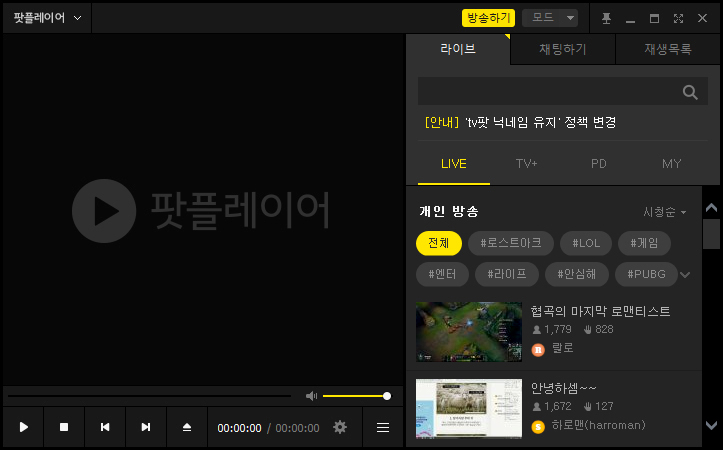
Task: Minimize the player window
Action: click(x=630, y=21)
